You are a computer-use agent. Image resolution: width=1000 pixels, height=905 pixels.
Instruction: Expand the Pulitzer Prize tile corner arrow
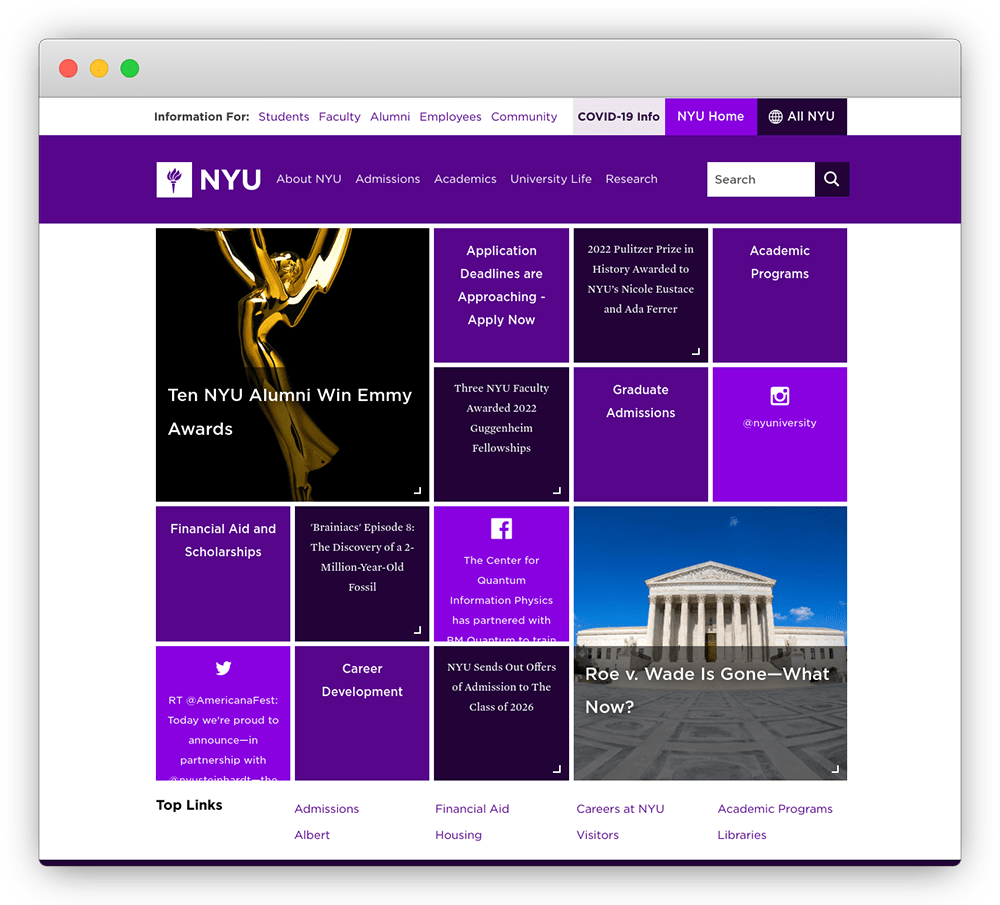coord(696,351)
